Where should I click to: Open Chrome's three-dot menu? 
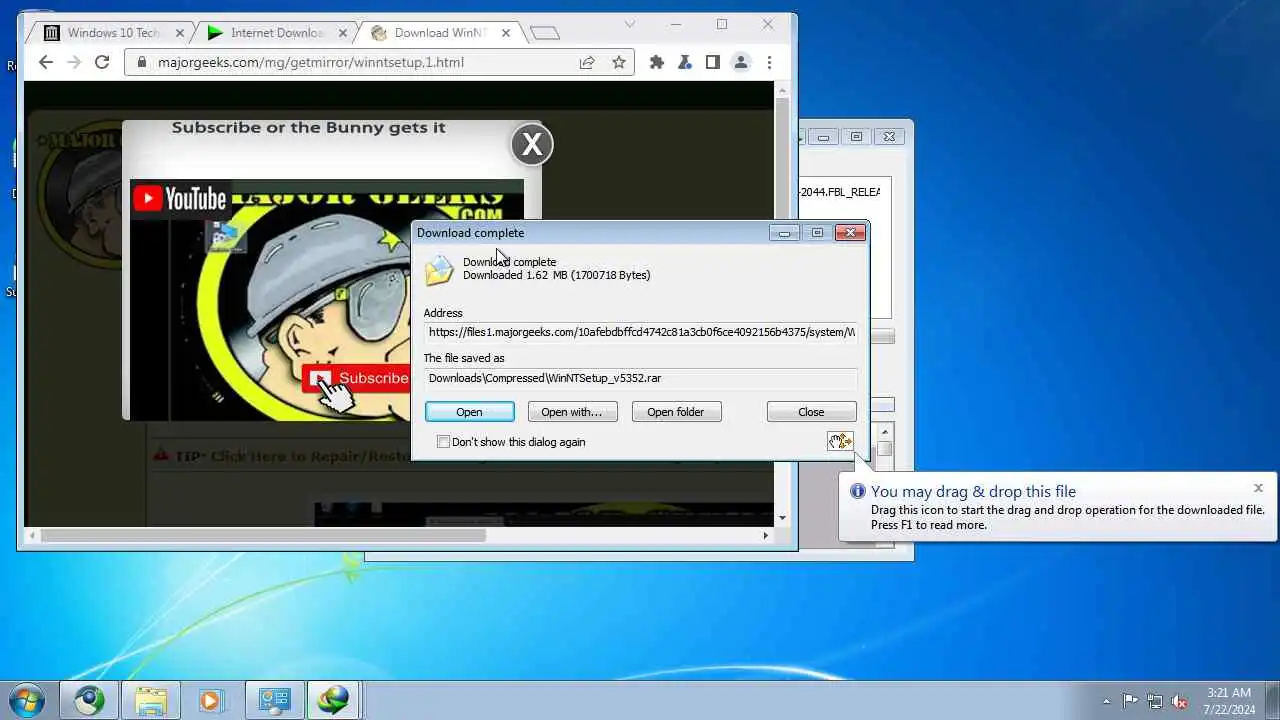tap(769, 62)
